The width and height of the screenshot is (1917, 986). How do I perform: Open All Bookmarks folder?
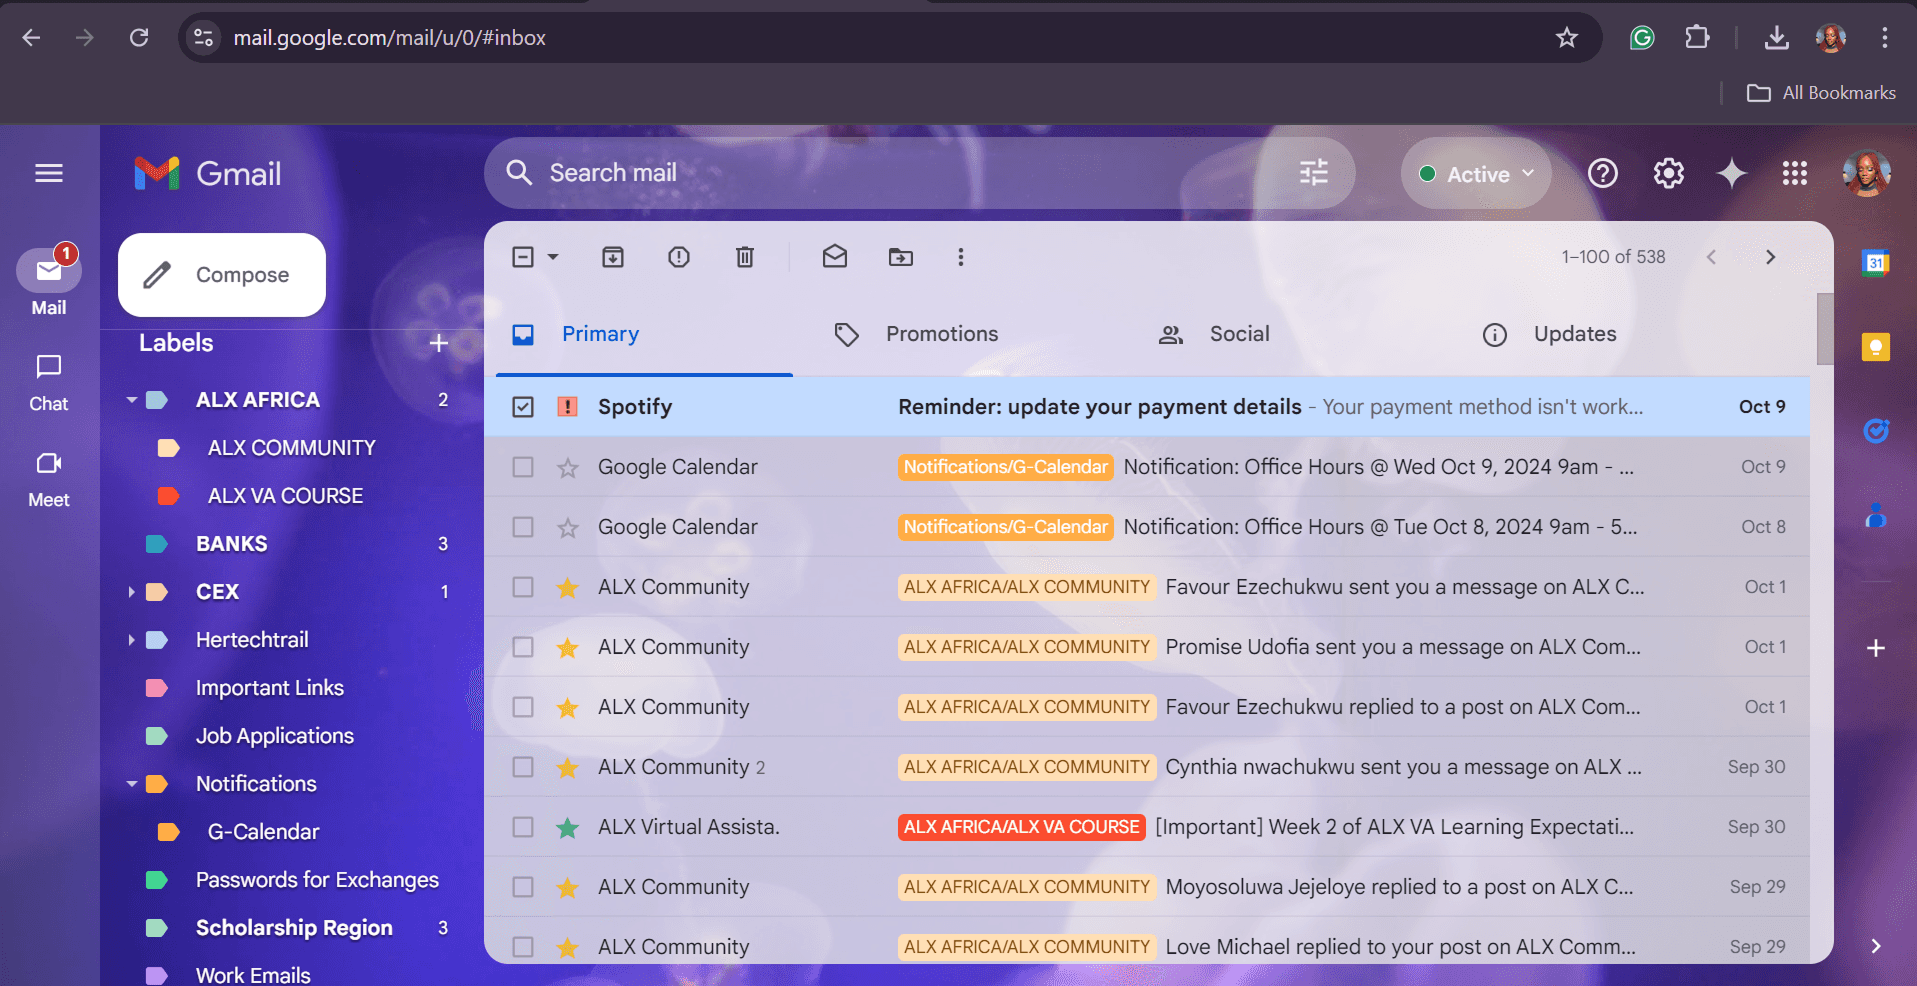click(1821, 93)
